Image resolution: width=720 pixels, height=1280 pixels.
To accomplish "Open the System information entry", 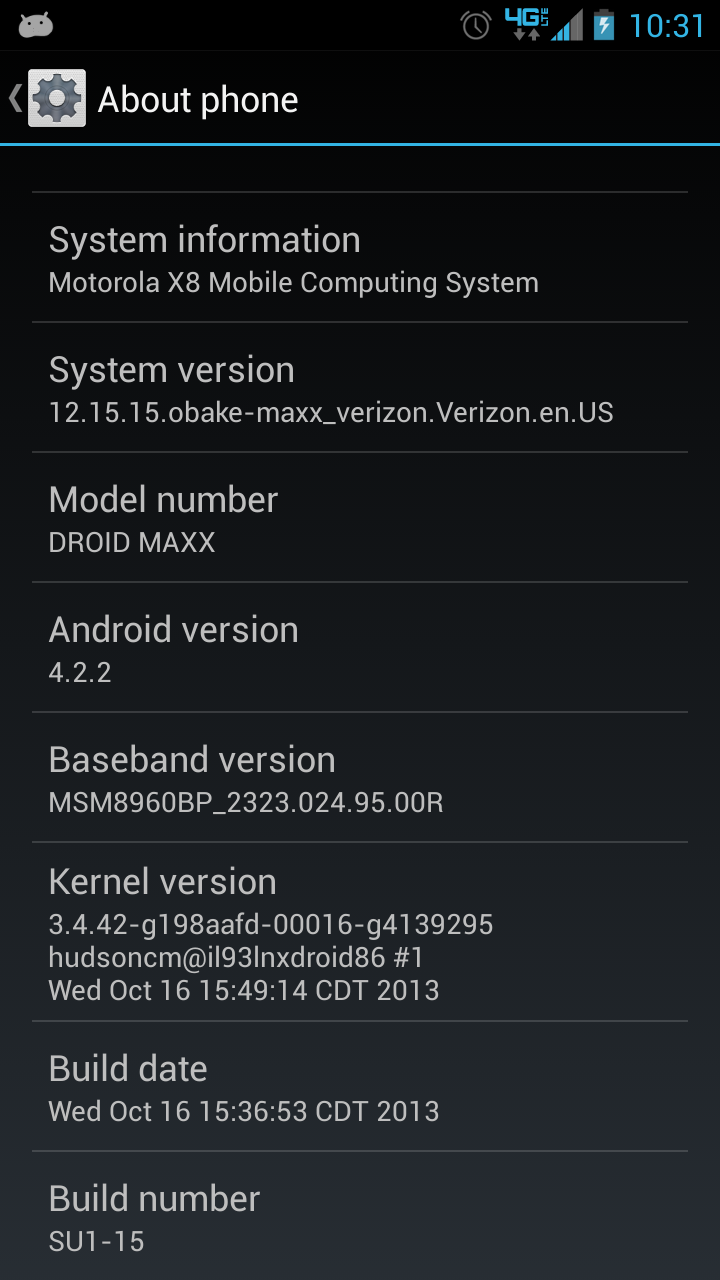I will 360,257.
